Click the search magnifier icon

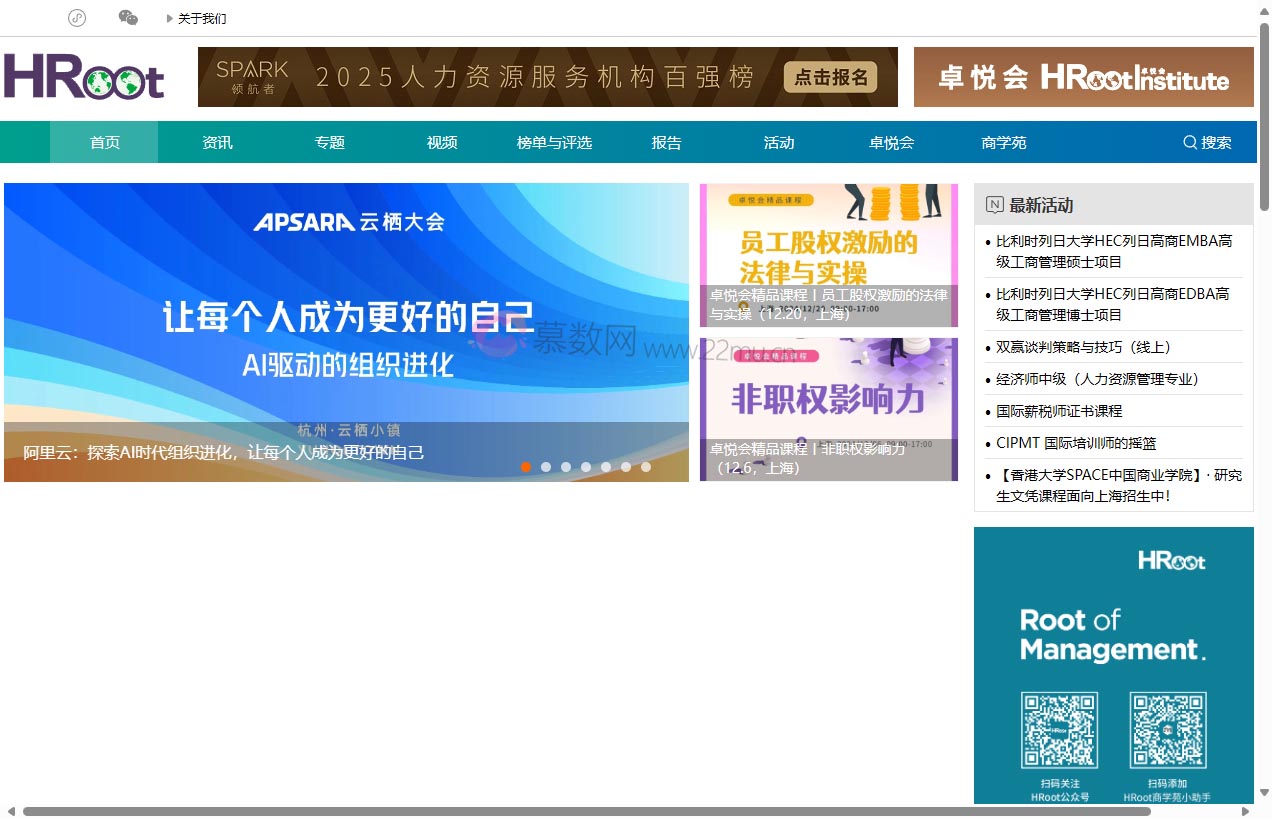pyautogui.click(x=1190, y=142)
